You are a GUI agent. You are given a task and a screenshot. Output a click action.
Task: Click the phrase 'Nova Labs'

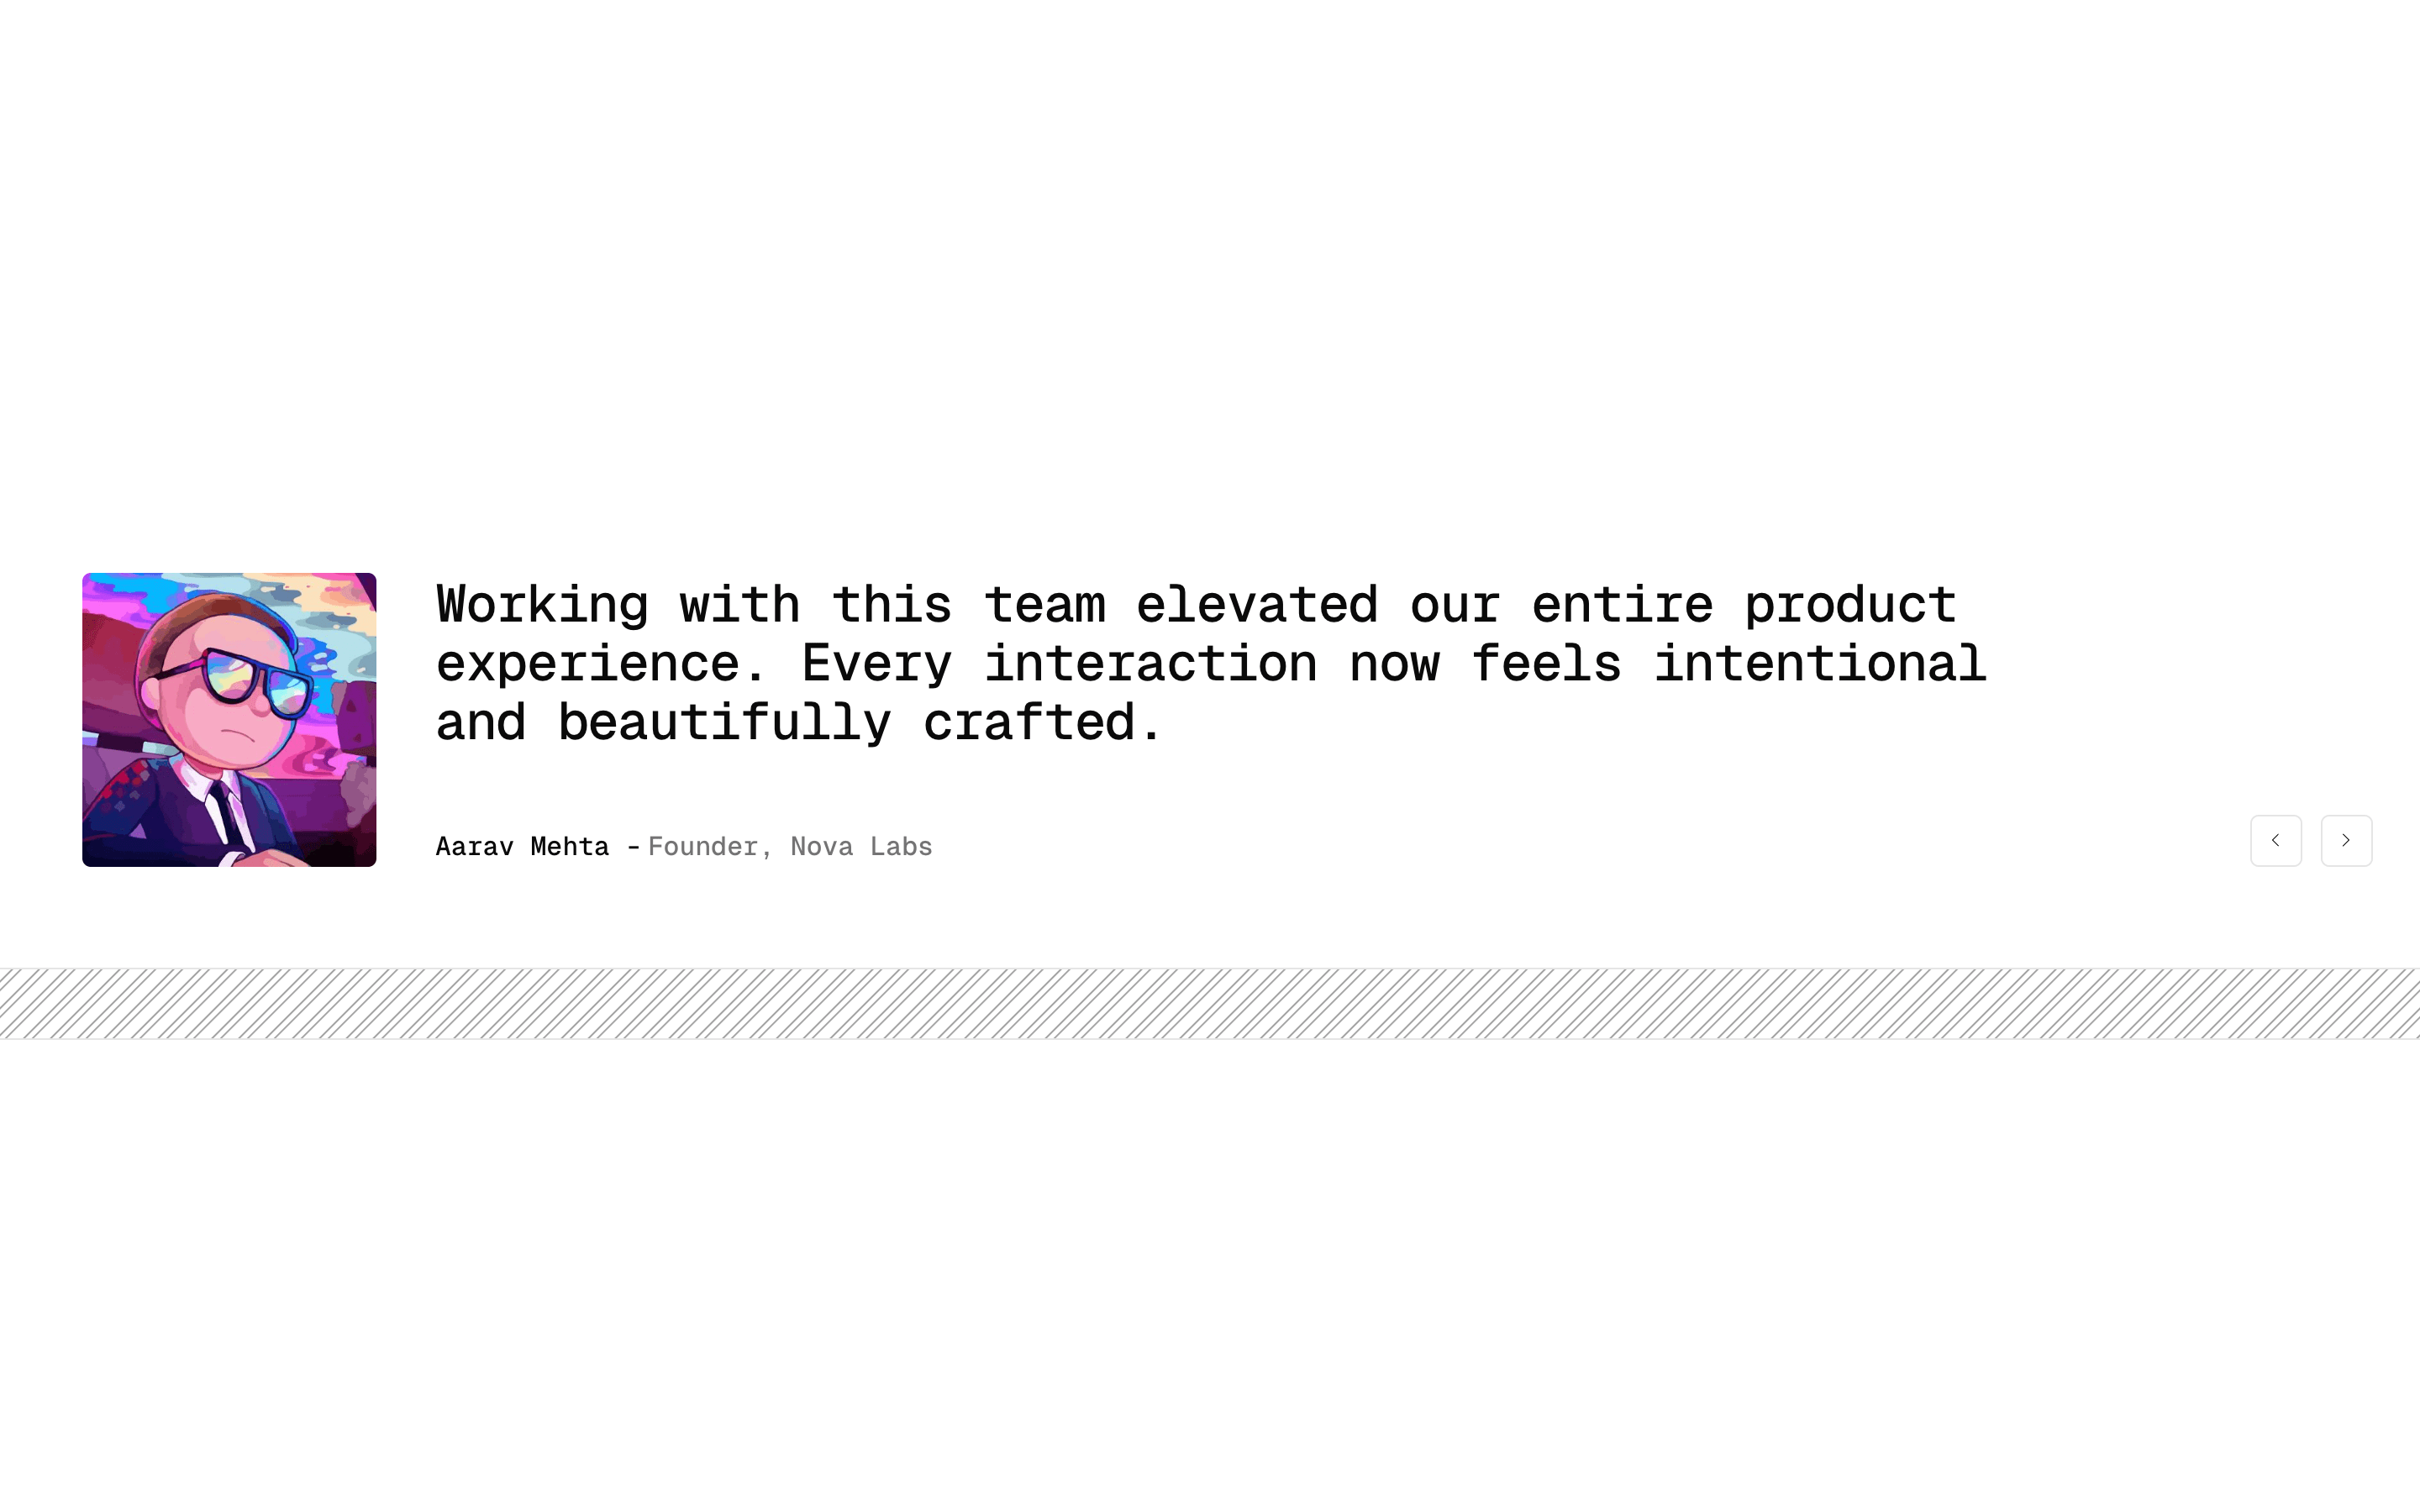point(861,846)
